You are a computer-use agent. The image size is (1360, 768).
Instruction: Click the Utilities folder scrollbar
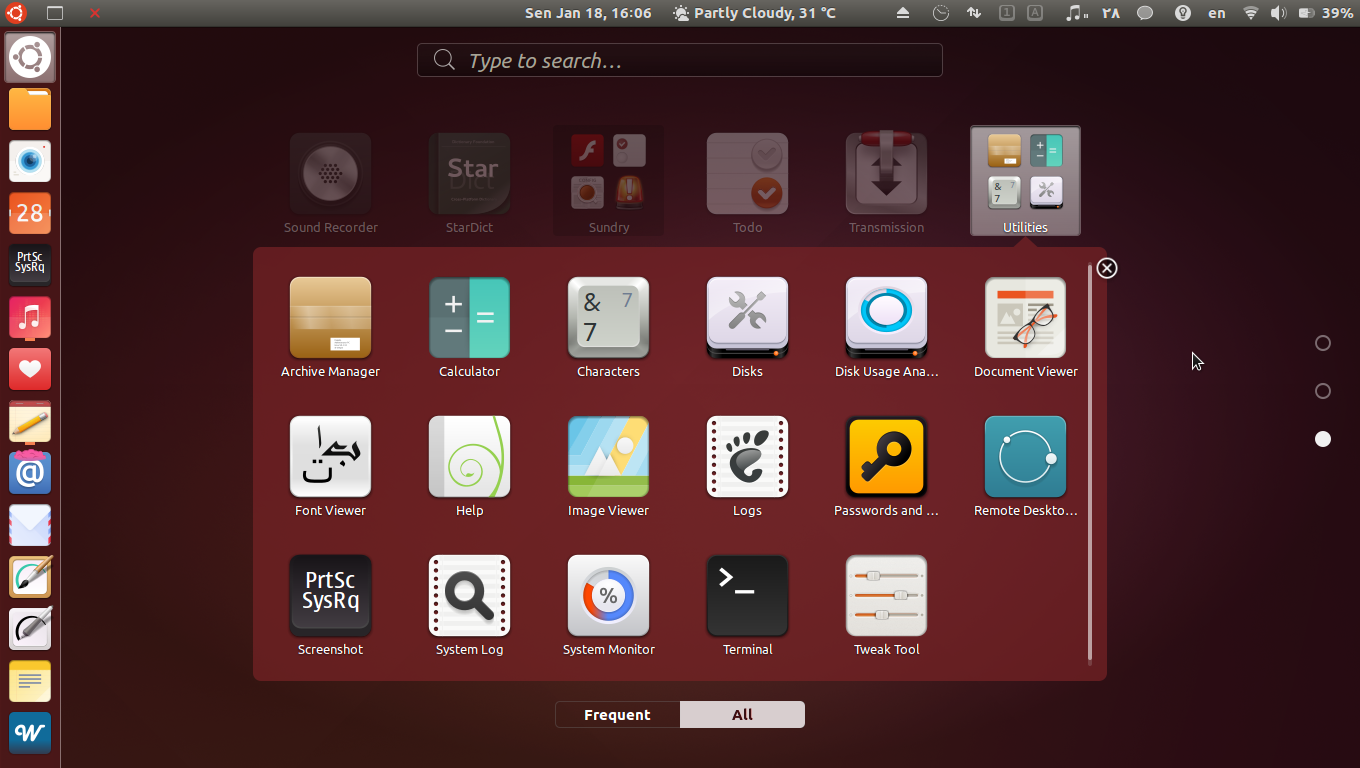[x=1090, y=464]
